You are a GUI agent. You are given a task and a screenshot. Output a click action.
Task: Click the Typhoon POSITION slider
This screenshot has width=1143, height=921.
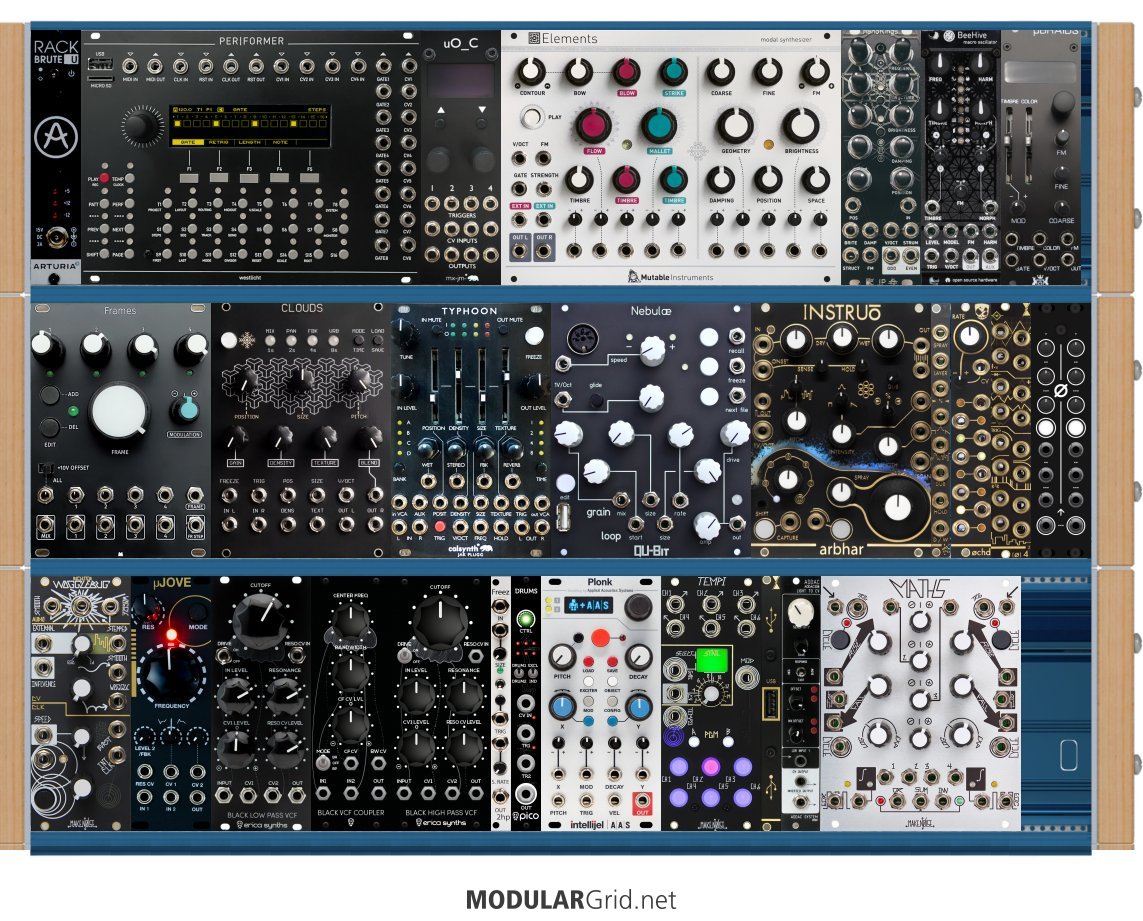click(x=434, y=385)
